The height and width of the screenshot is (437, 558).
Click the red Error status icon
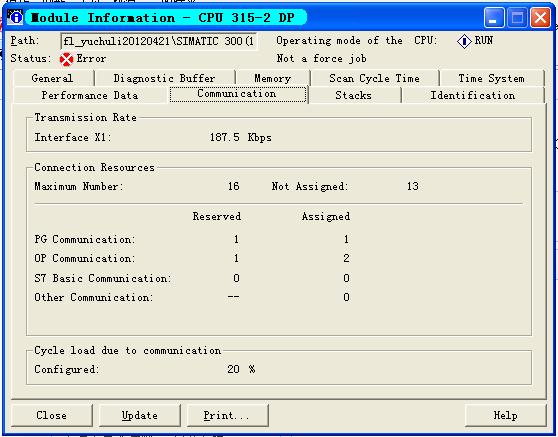point(66,59)
